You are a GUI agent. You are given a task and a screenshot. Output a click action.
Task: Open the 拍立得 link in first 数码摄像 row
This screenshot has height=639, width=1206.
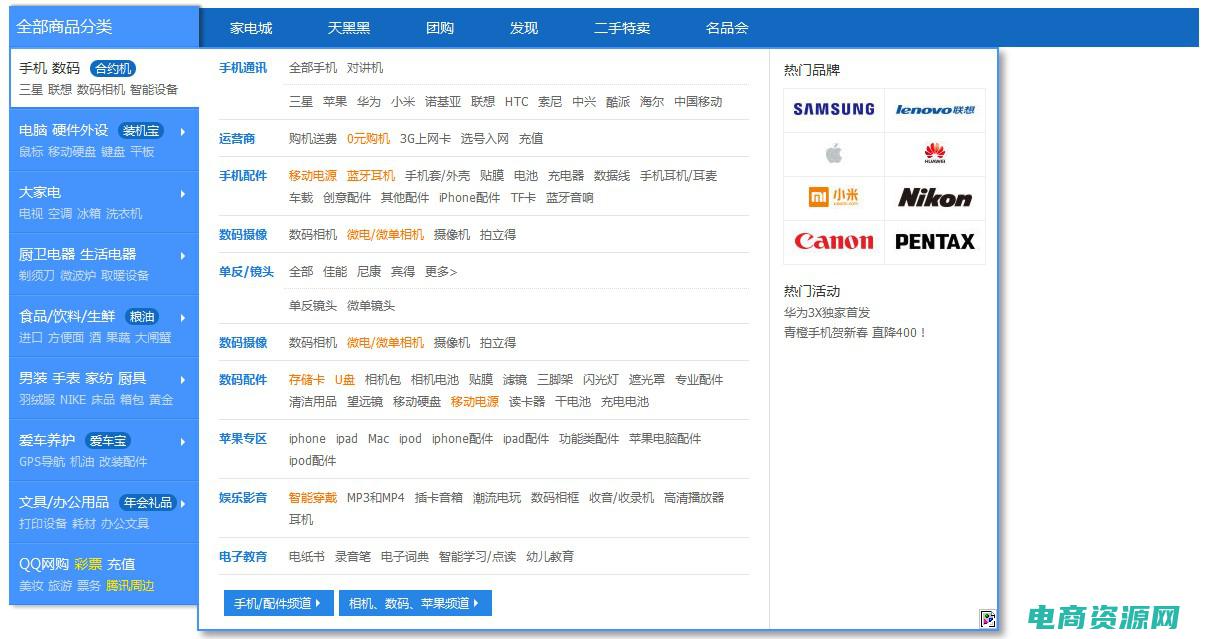[x=498, y=235]
